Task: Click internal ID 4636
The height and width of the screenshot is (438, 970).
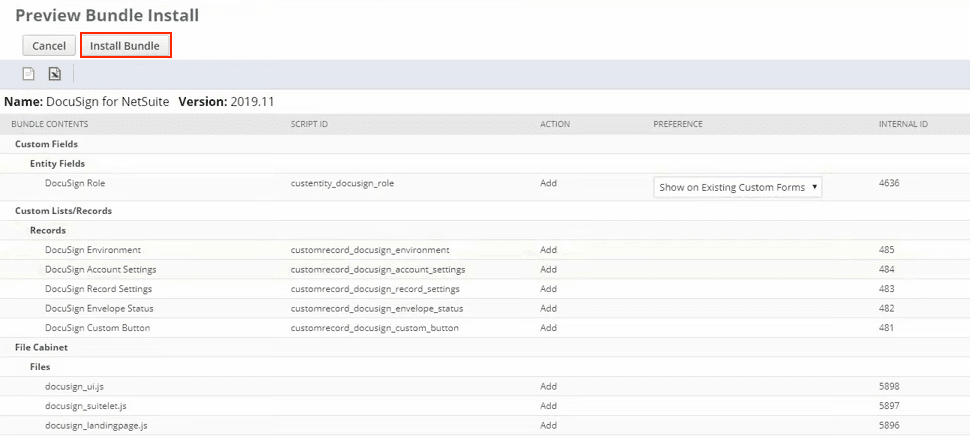Action: [x=890, y=183]
